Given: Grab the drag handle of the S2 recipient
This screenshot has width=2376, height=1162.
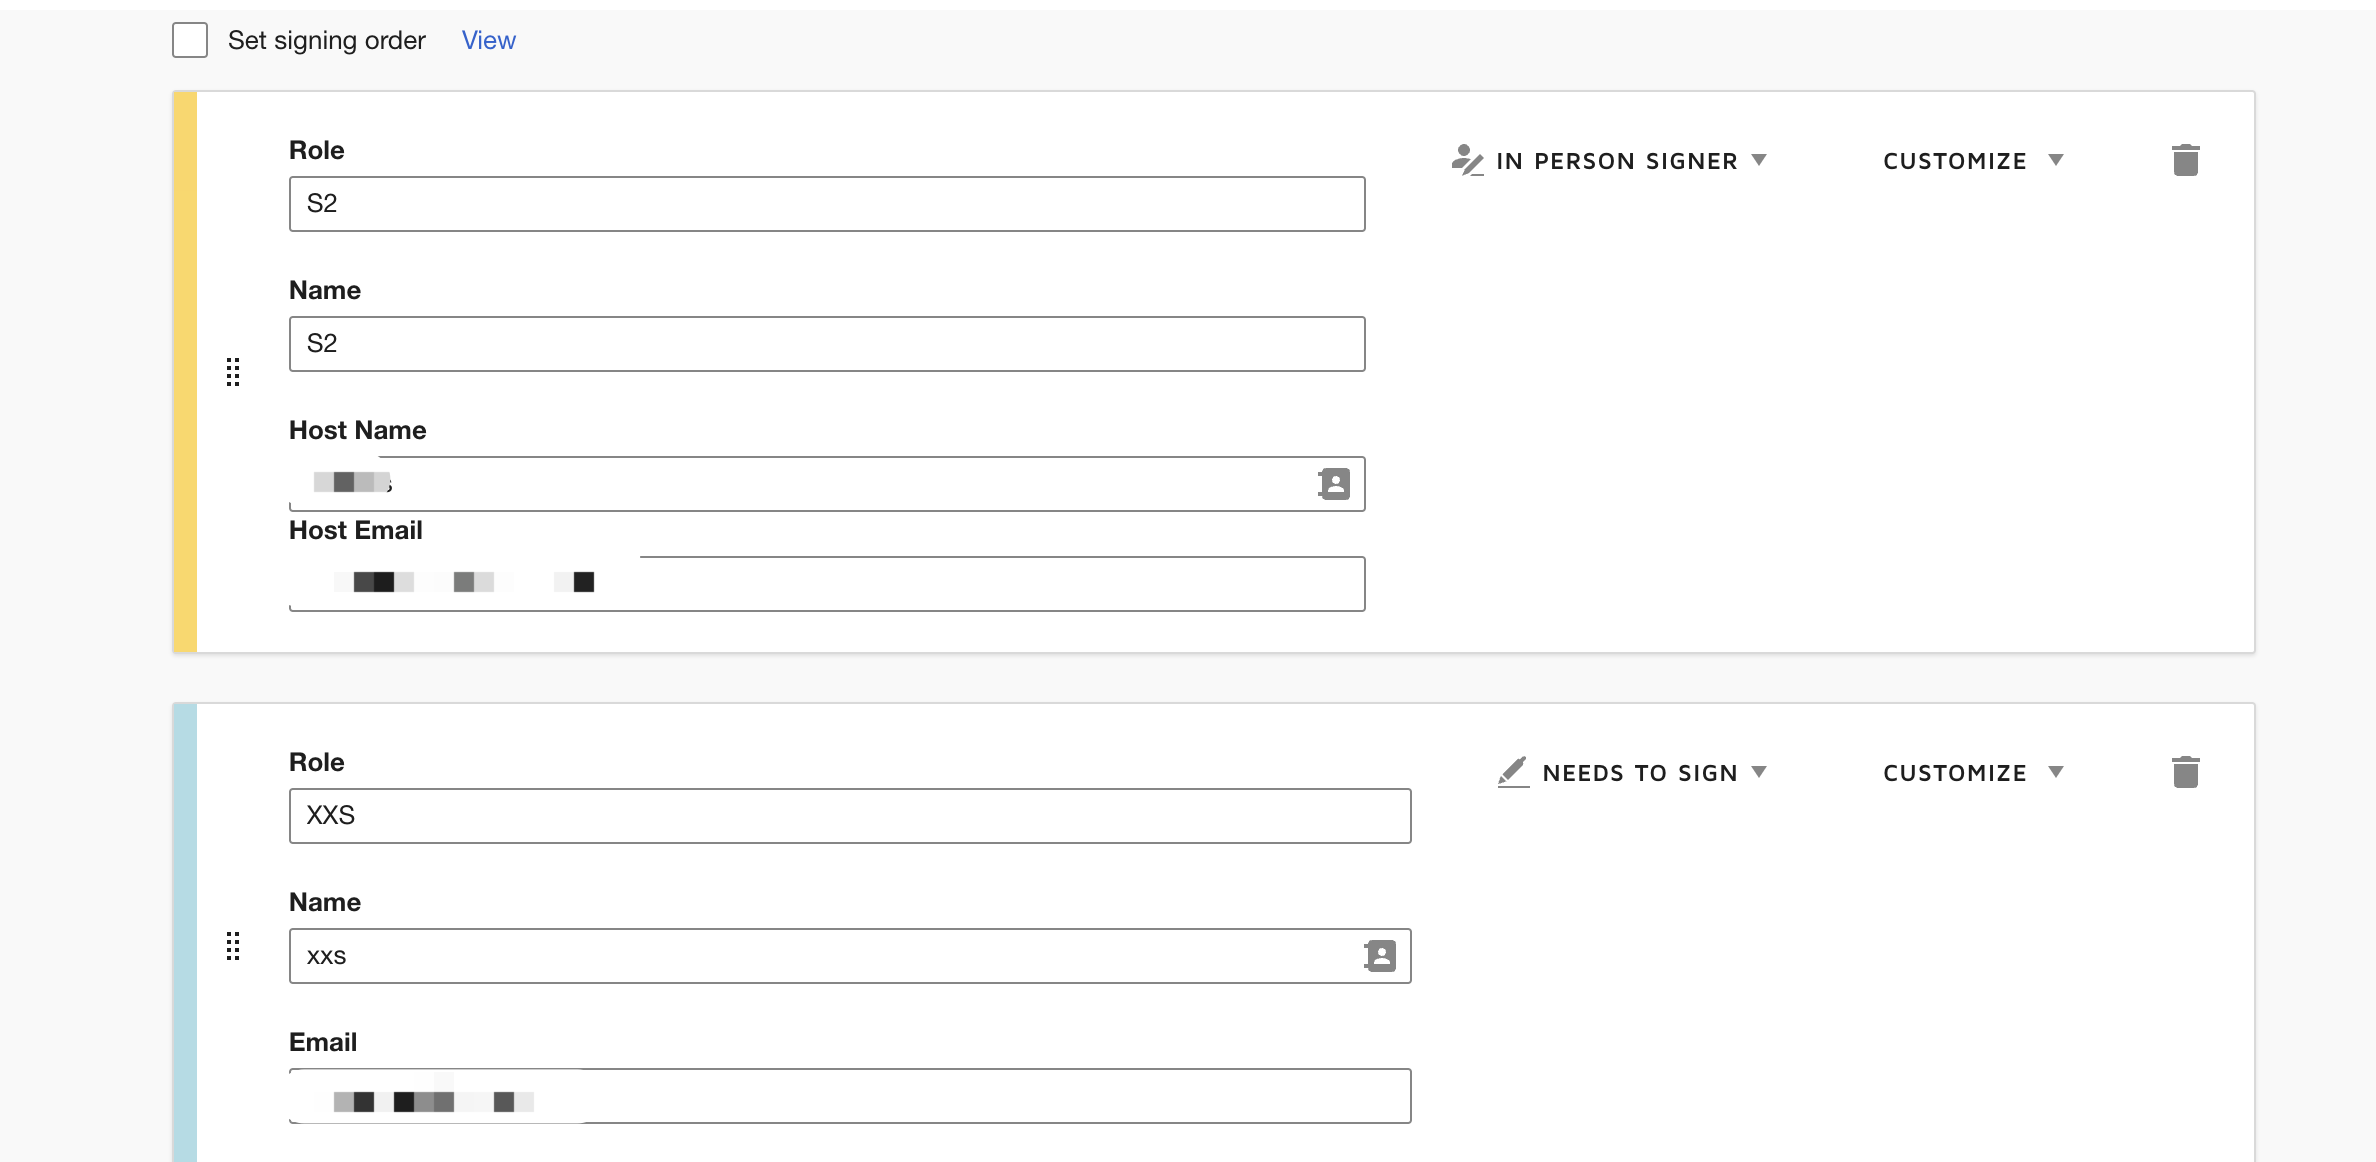Looking at the screenshot, I should point(233,372).
